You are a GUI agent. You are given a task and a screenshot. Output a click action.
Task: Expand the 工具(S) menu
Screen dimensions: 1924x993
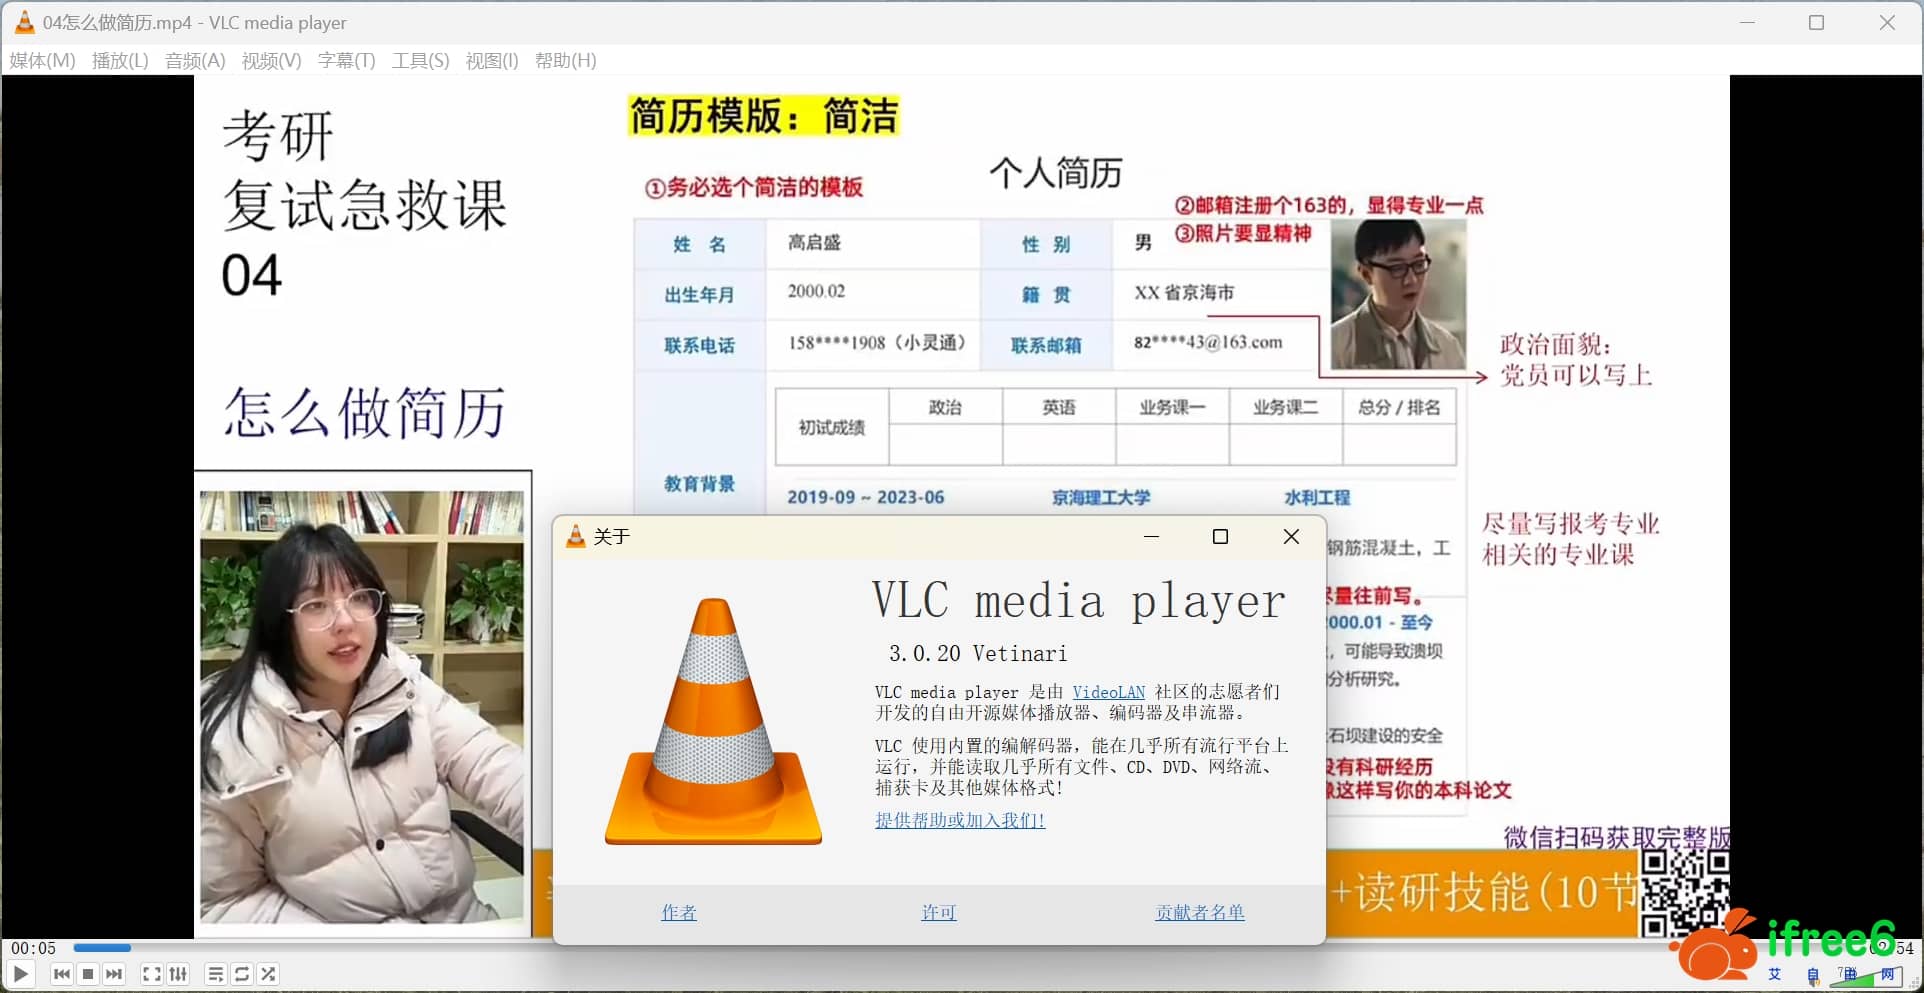point(420,61)
